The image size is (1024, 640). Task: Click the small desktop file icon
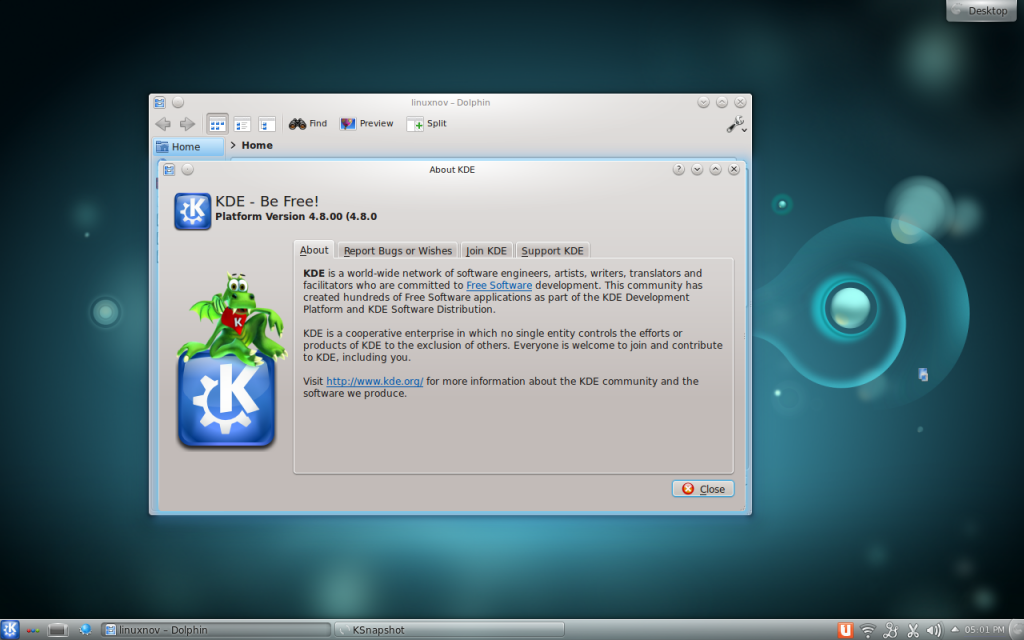point(923,375)
